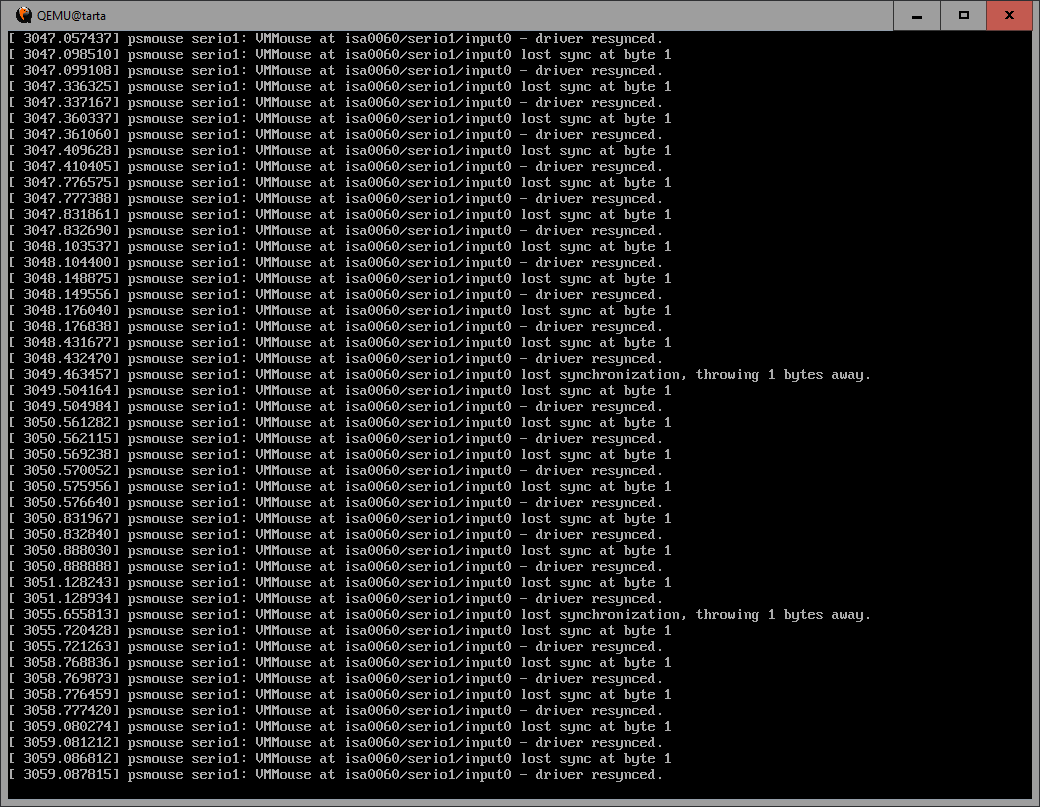Click the log line timestamped 3048.432470
This screenshot has width=1040, height=807.
(x=335, y=359)
